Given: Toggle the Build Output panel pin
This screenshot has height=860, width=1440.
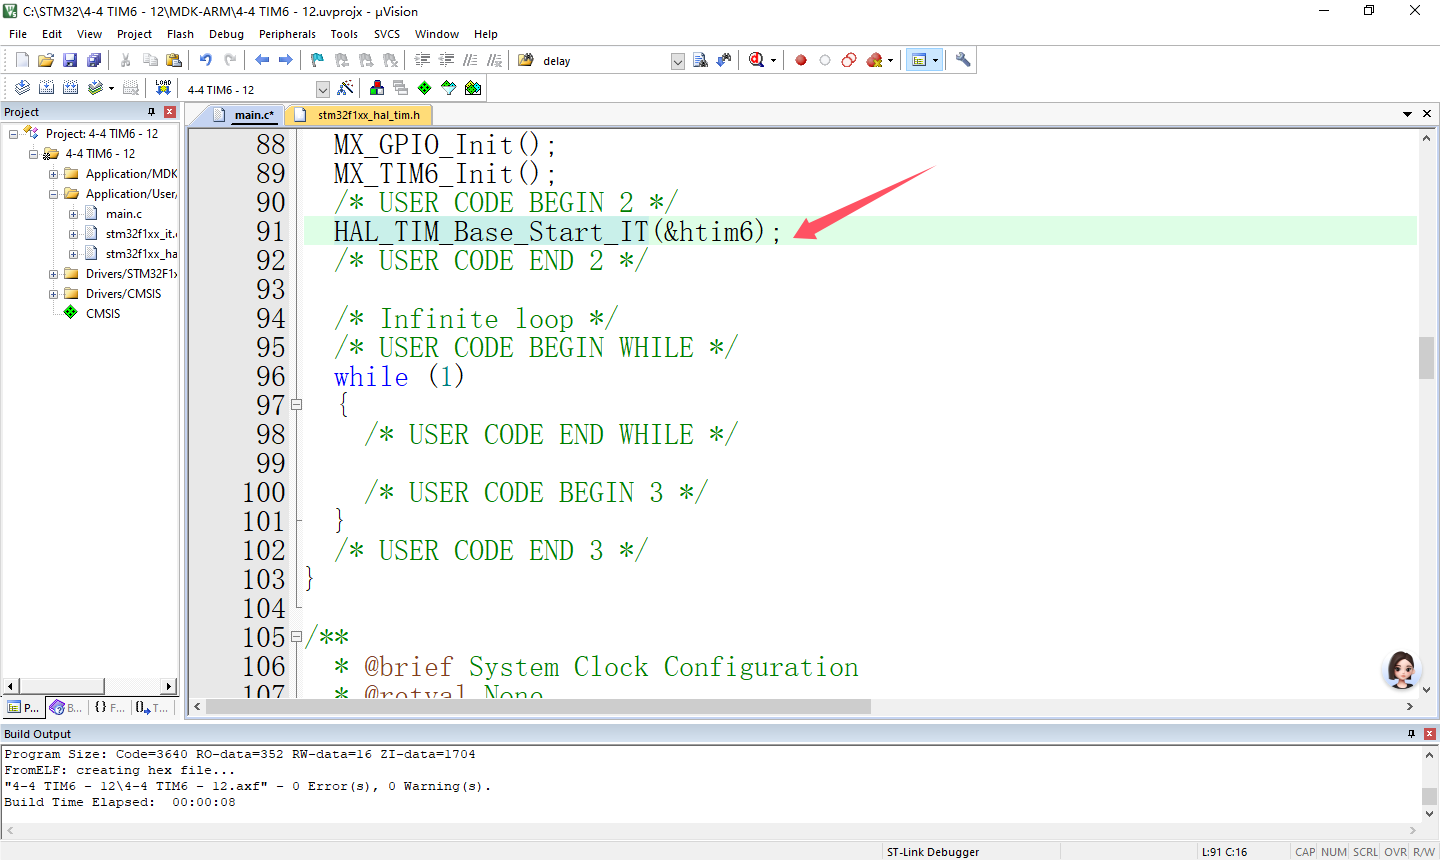Looking at the screenshot, I should pos(1412,734).
